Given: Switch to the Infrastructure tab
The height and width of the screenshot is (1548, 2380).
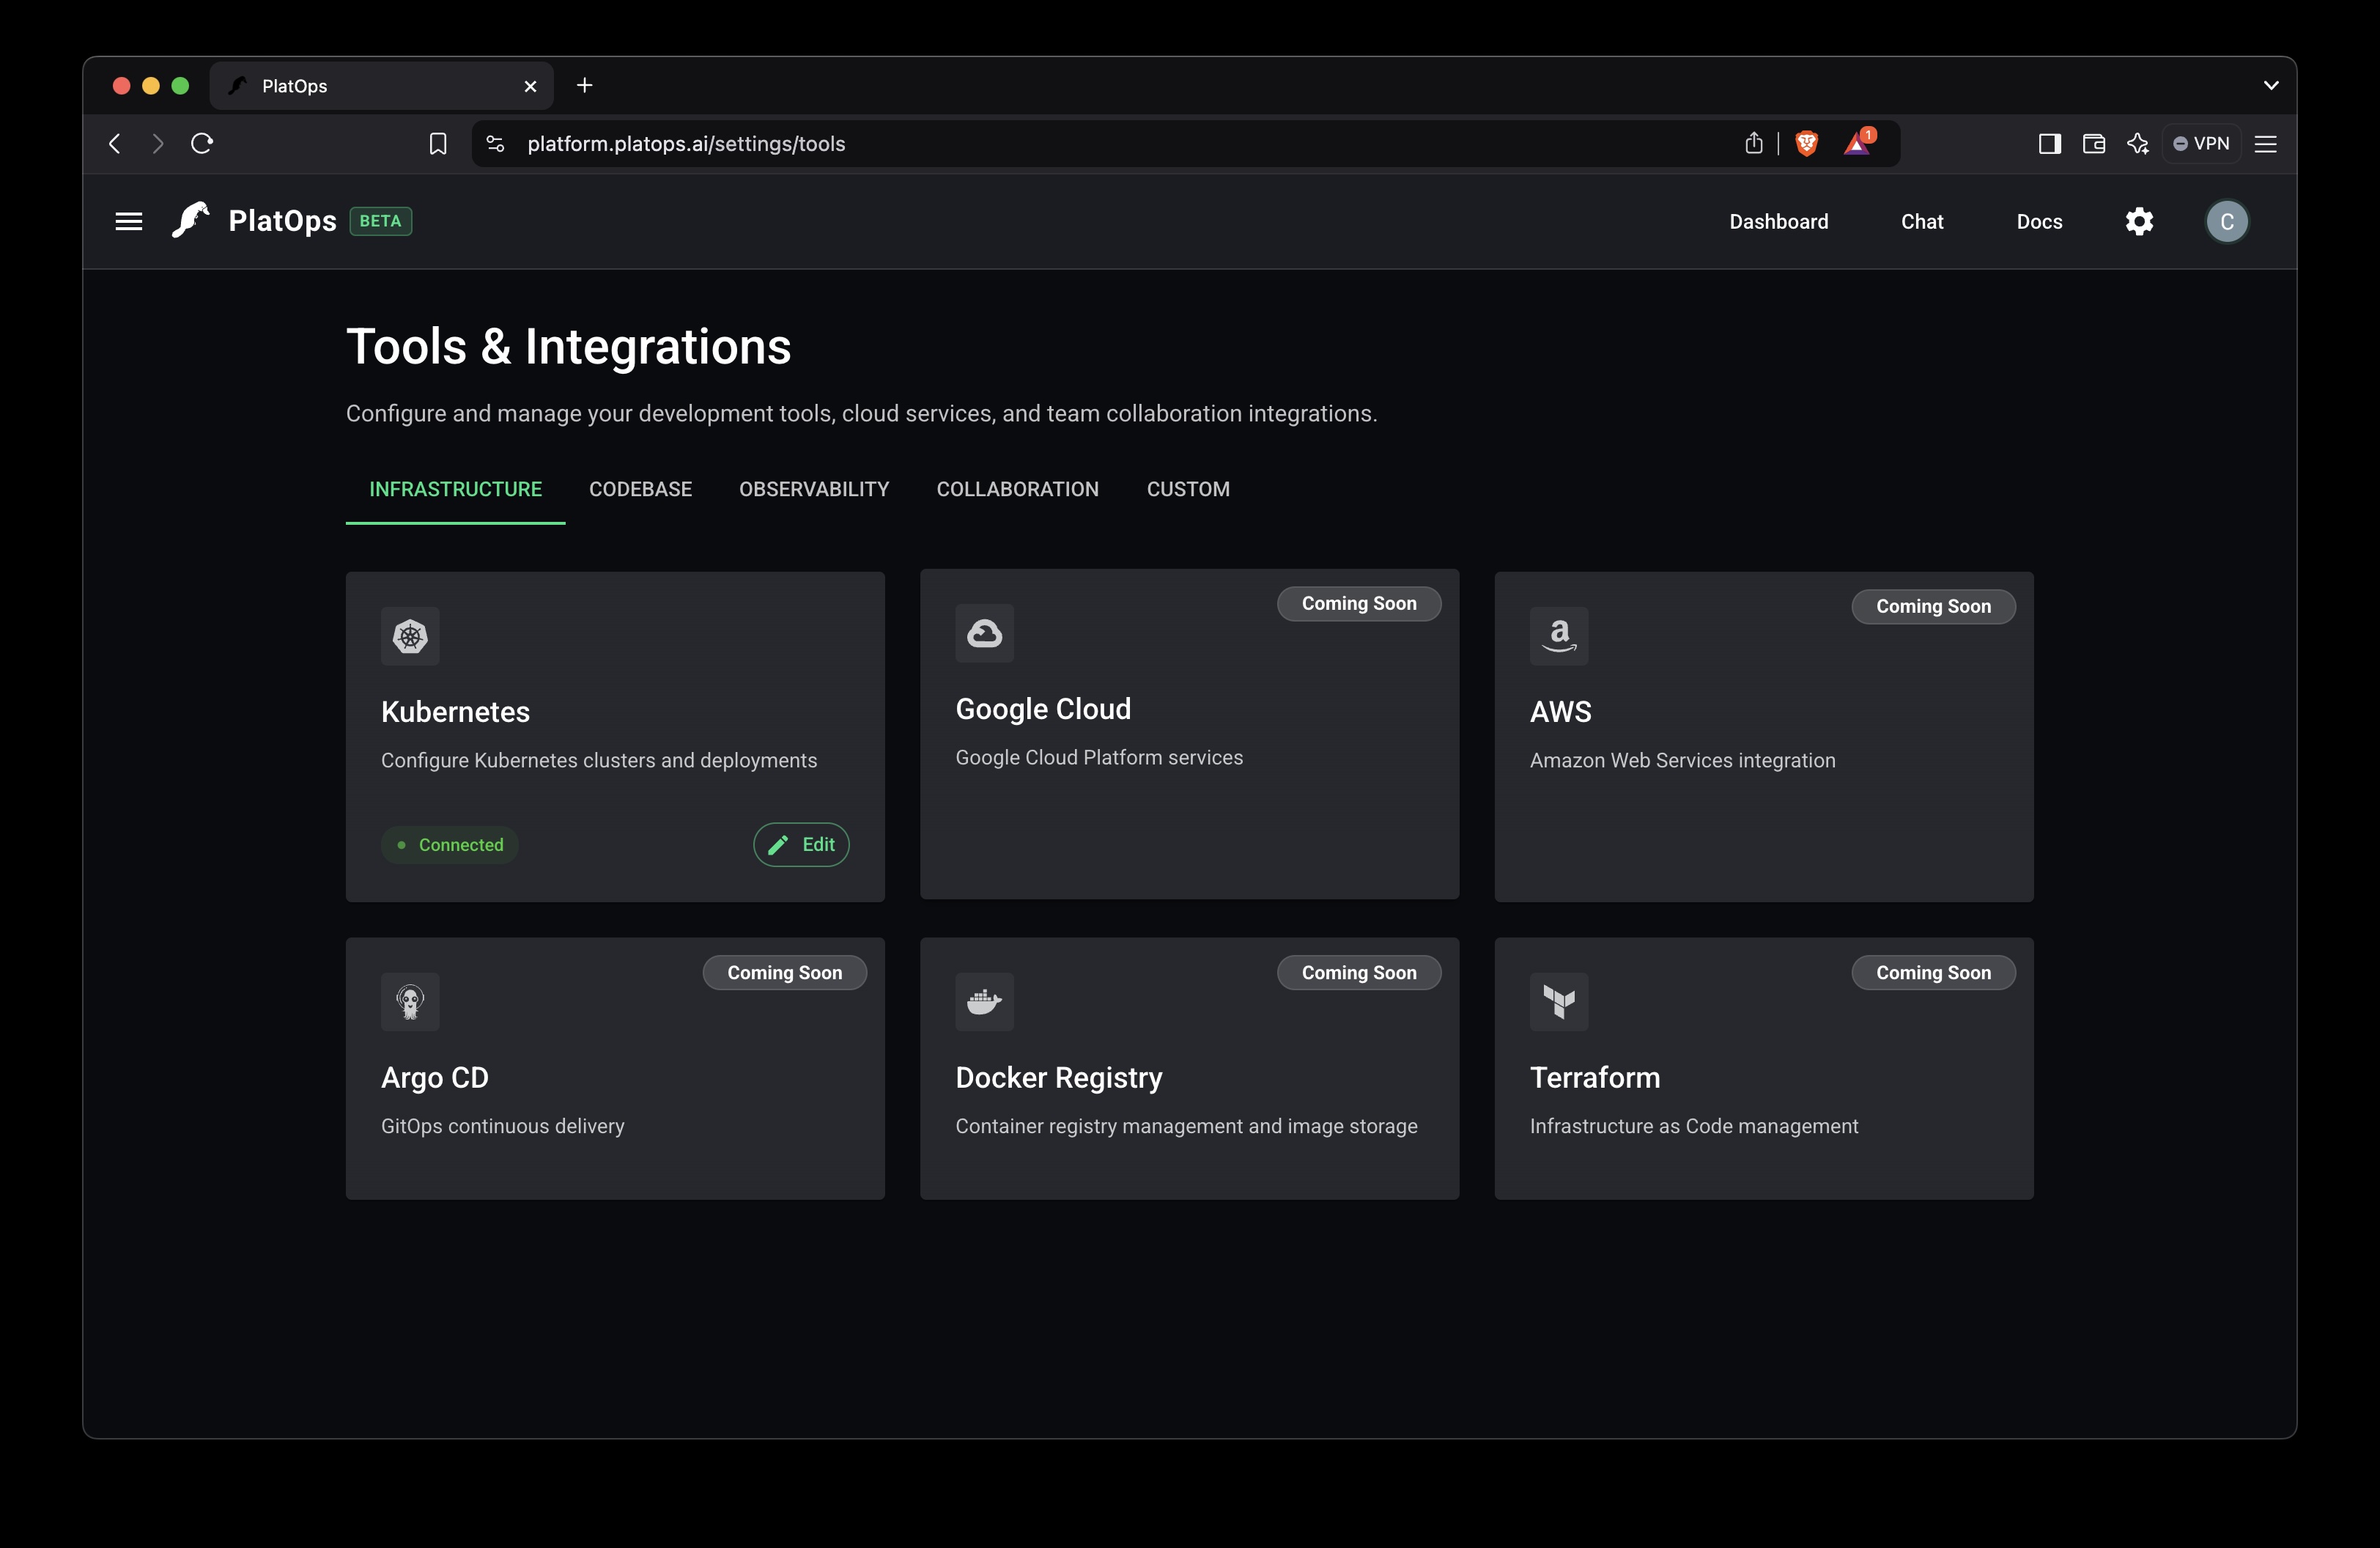Looking at the screenshot, I should (x=455, y=489).
